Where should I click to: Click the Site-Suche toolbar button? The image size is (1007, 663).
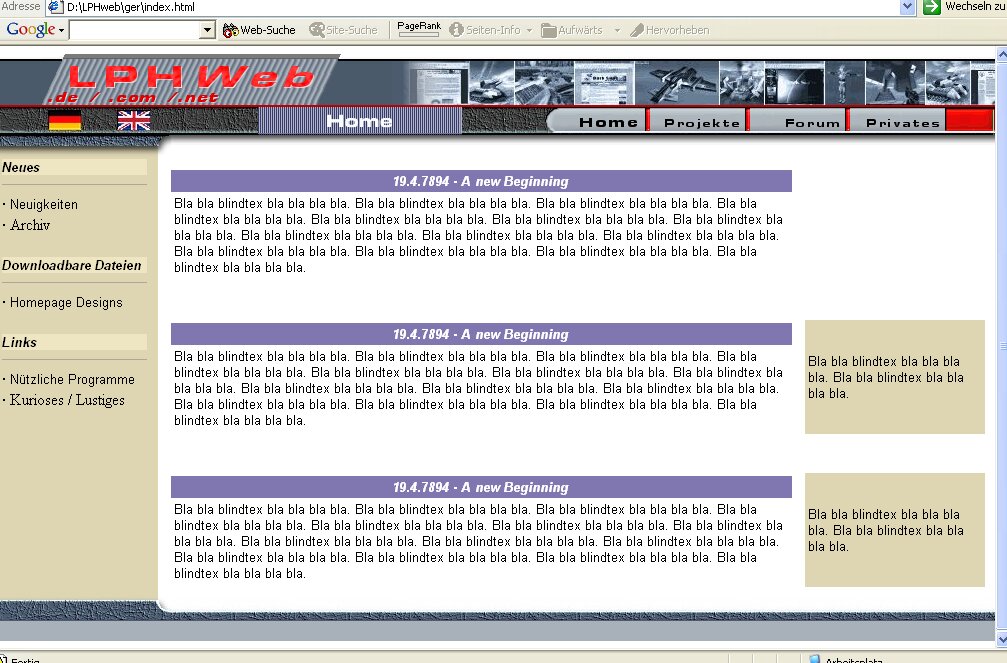click(343, 30)
